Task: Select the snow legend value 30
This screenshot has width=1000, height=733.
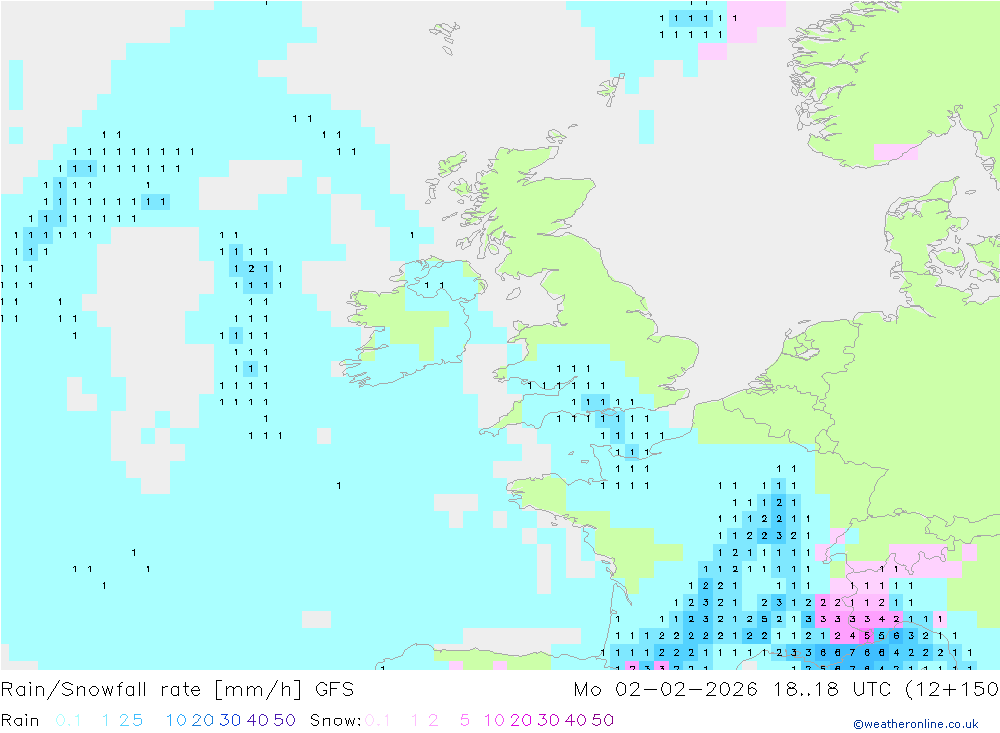Action: (x=548, y=720)
